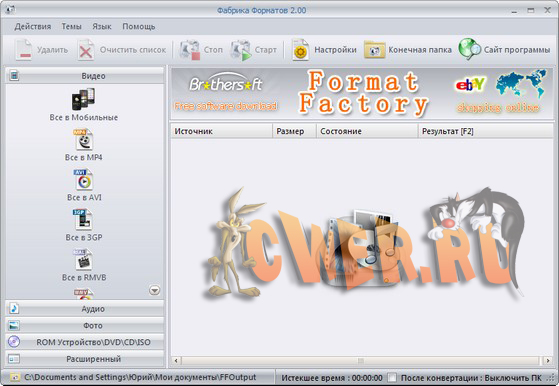The width and height of the screenshot is (559, 386).
Task: Select the Все в Мобильные icon
Action: [83, 99]
